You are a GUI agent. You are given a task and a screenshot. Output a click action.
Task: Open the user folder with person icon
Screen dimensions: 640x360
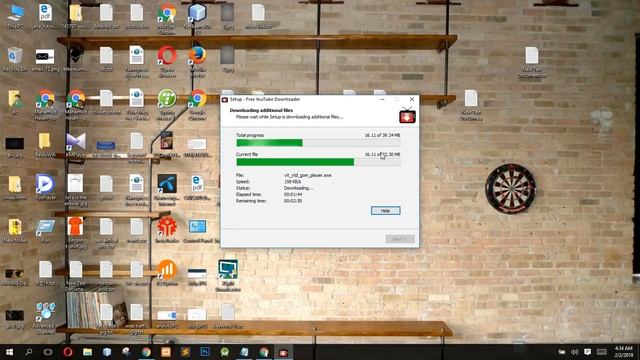(15, 103)
